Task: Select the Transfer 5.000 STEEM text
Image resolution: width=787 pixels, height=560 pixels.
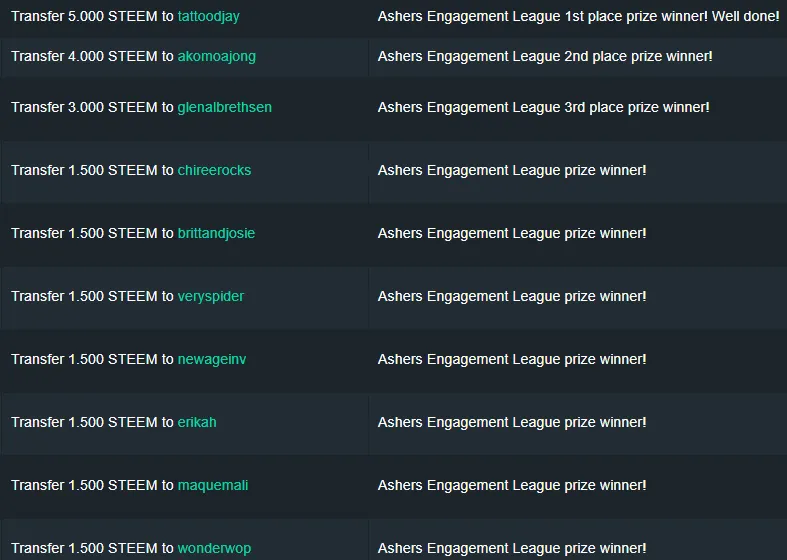Action: (84, 17)
